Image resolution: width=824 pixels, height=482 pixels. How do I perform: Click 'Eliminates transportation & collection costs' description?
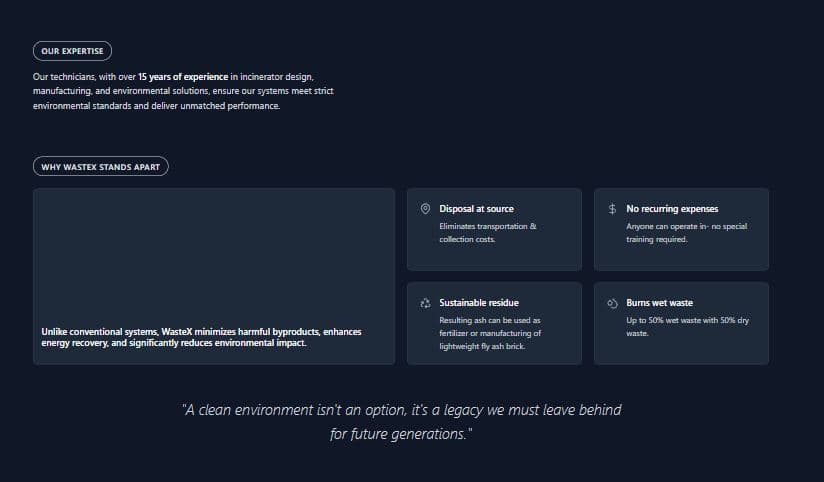tap(488, 232)
